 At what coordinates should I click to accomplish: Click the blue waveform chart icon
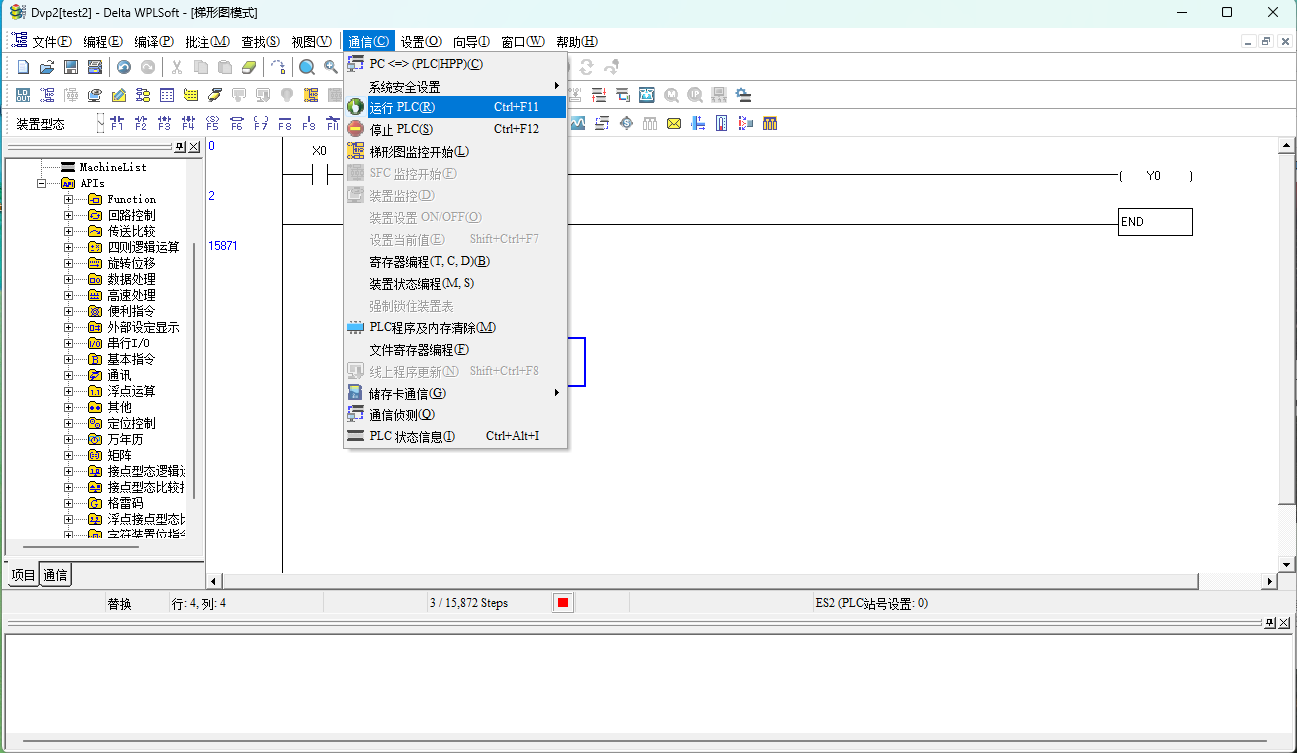pyautogui.click(x=578, y=123)
